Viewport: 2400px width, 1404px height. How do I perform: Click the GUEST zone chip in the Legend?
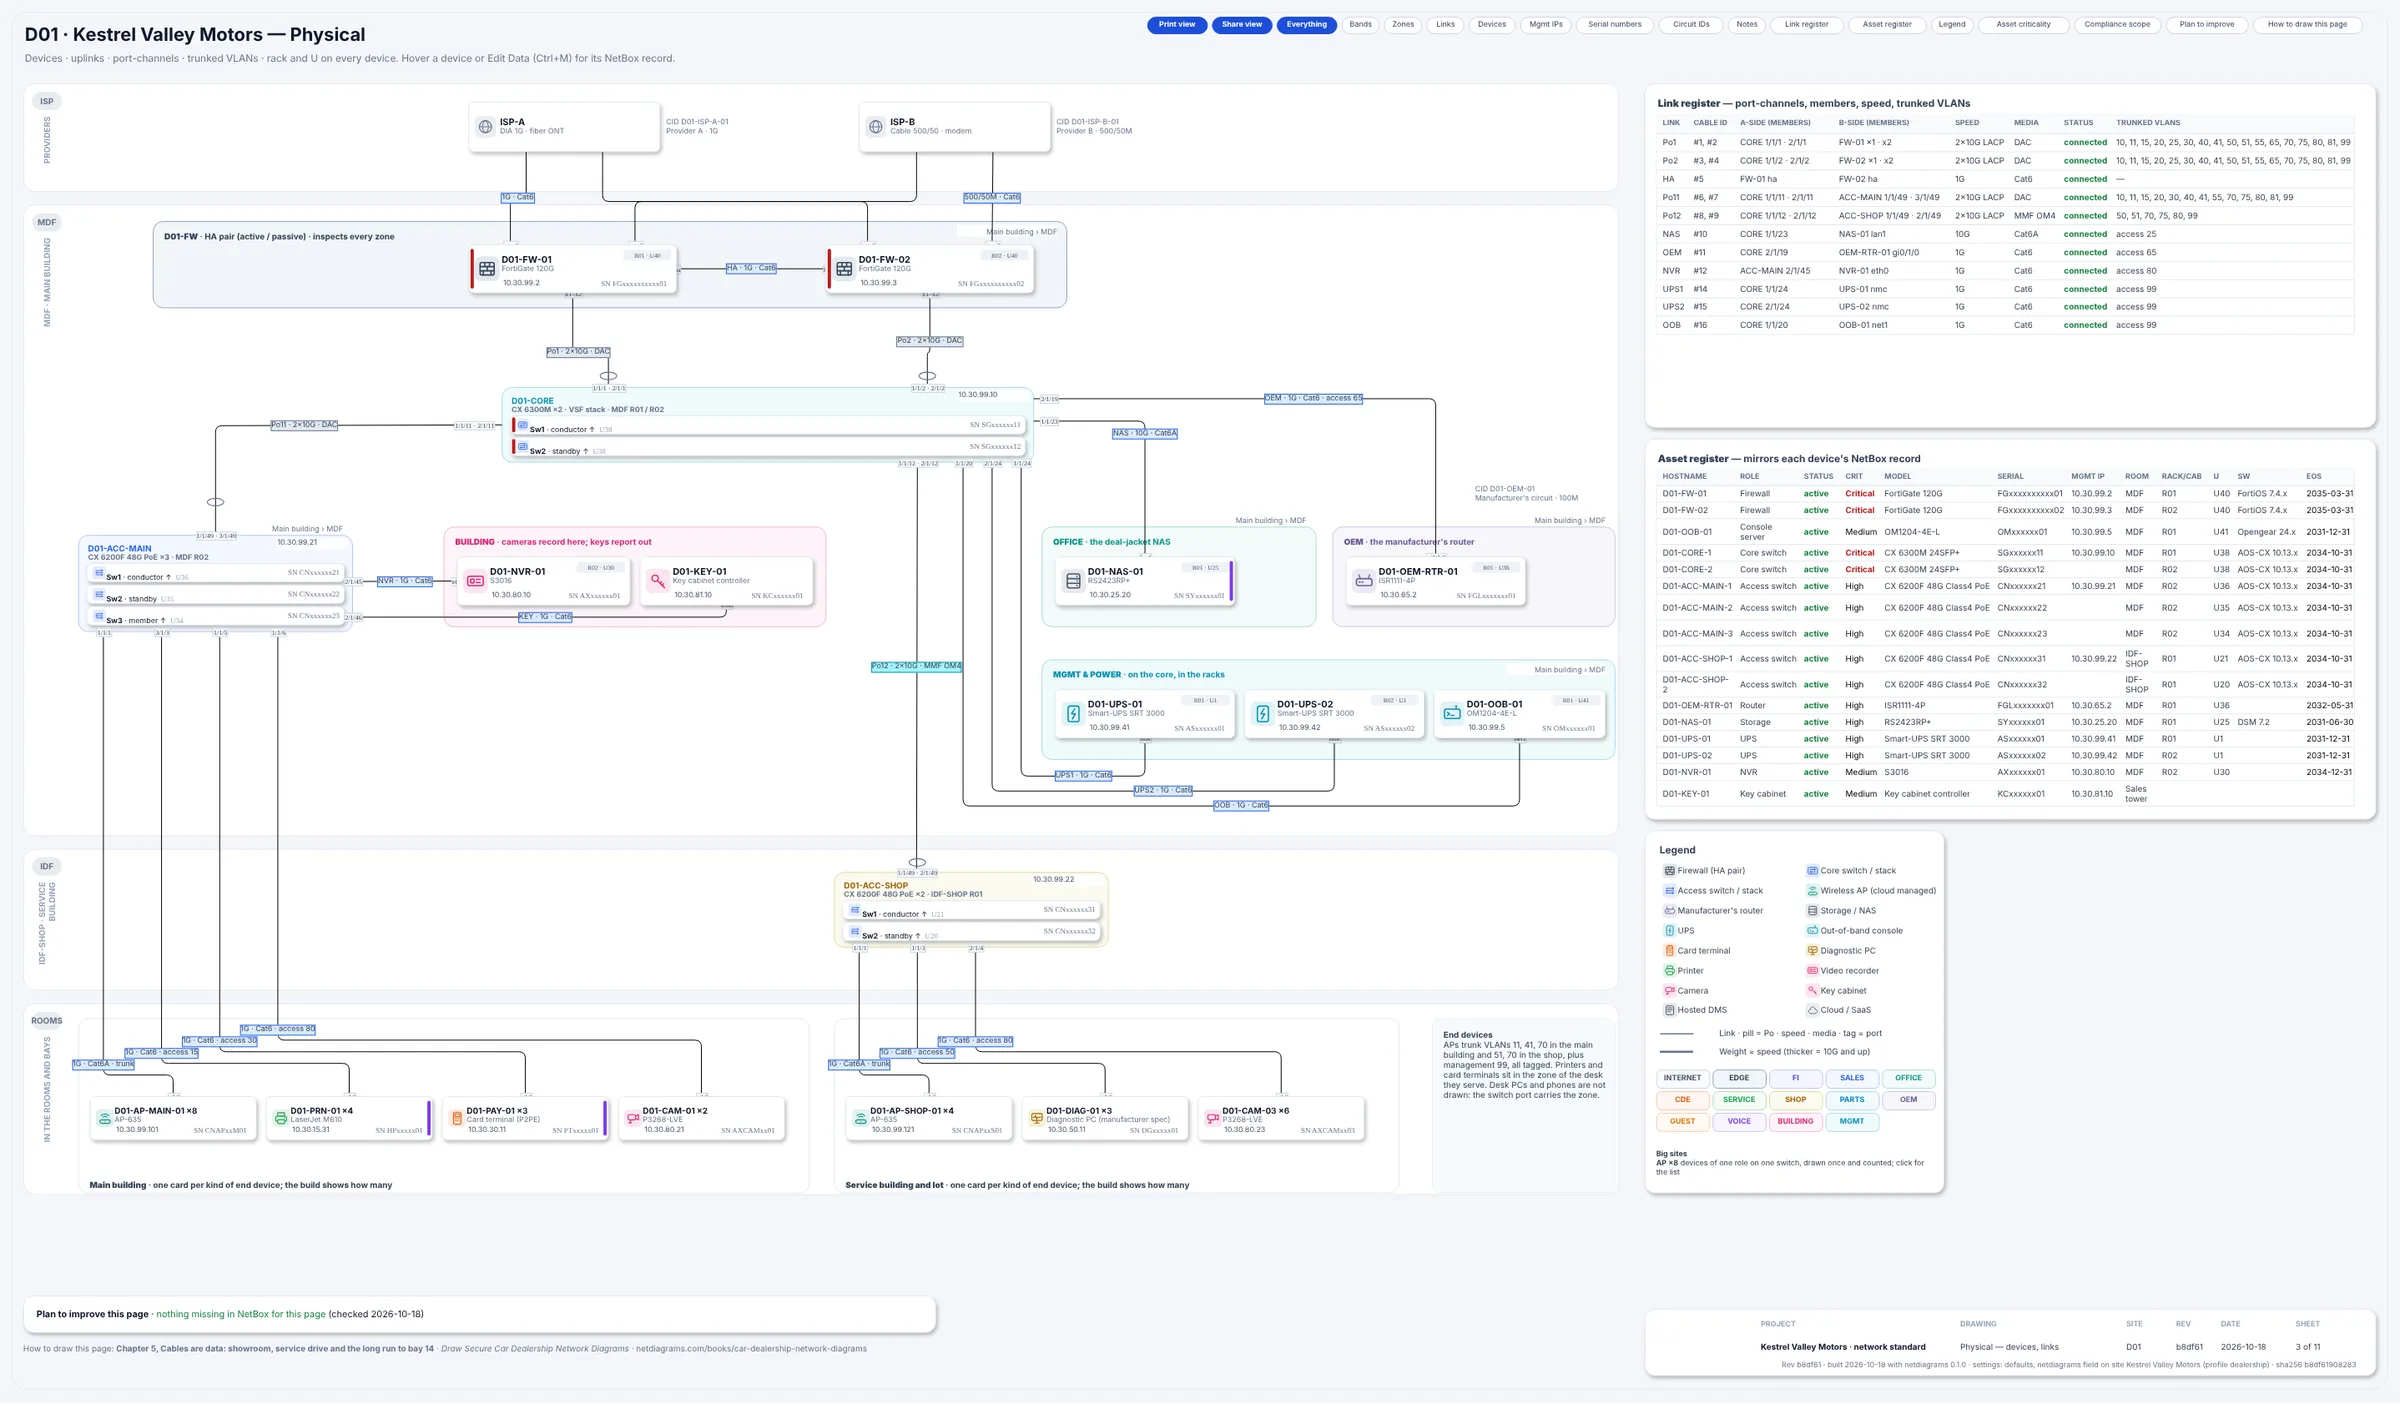click(1682, 1122)
